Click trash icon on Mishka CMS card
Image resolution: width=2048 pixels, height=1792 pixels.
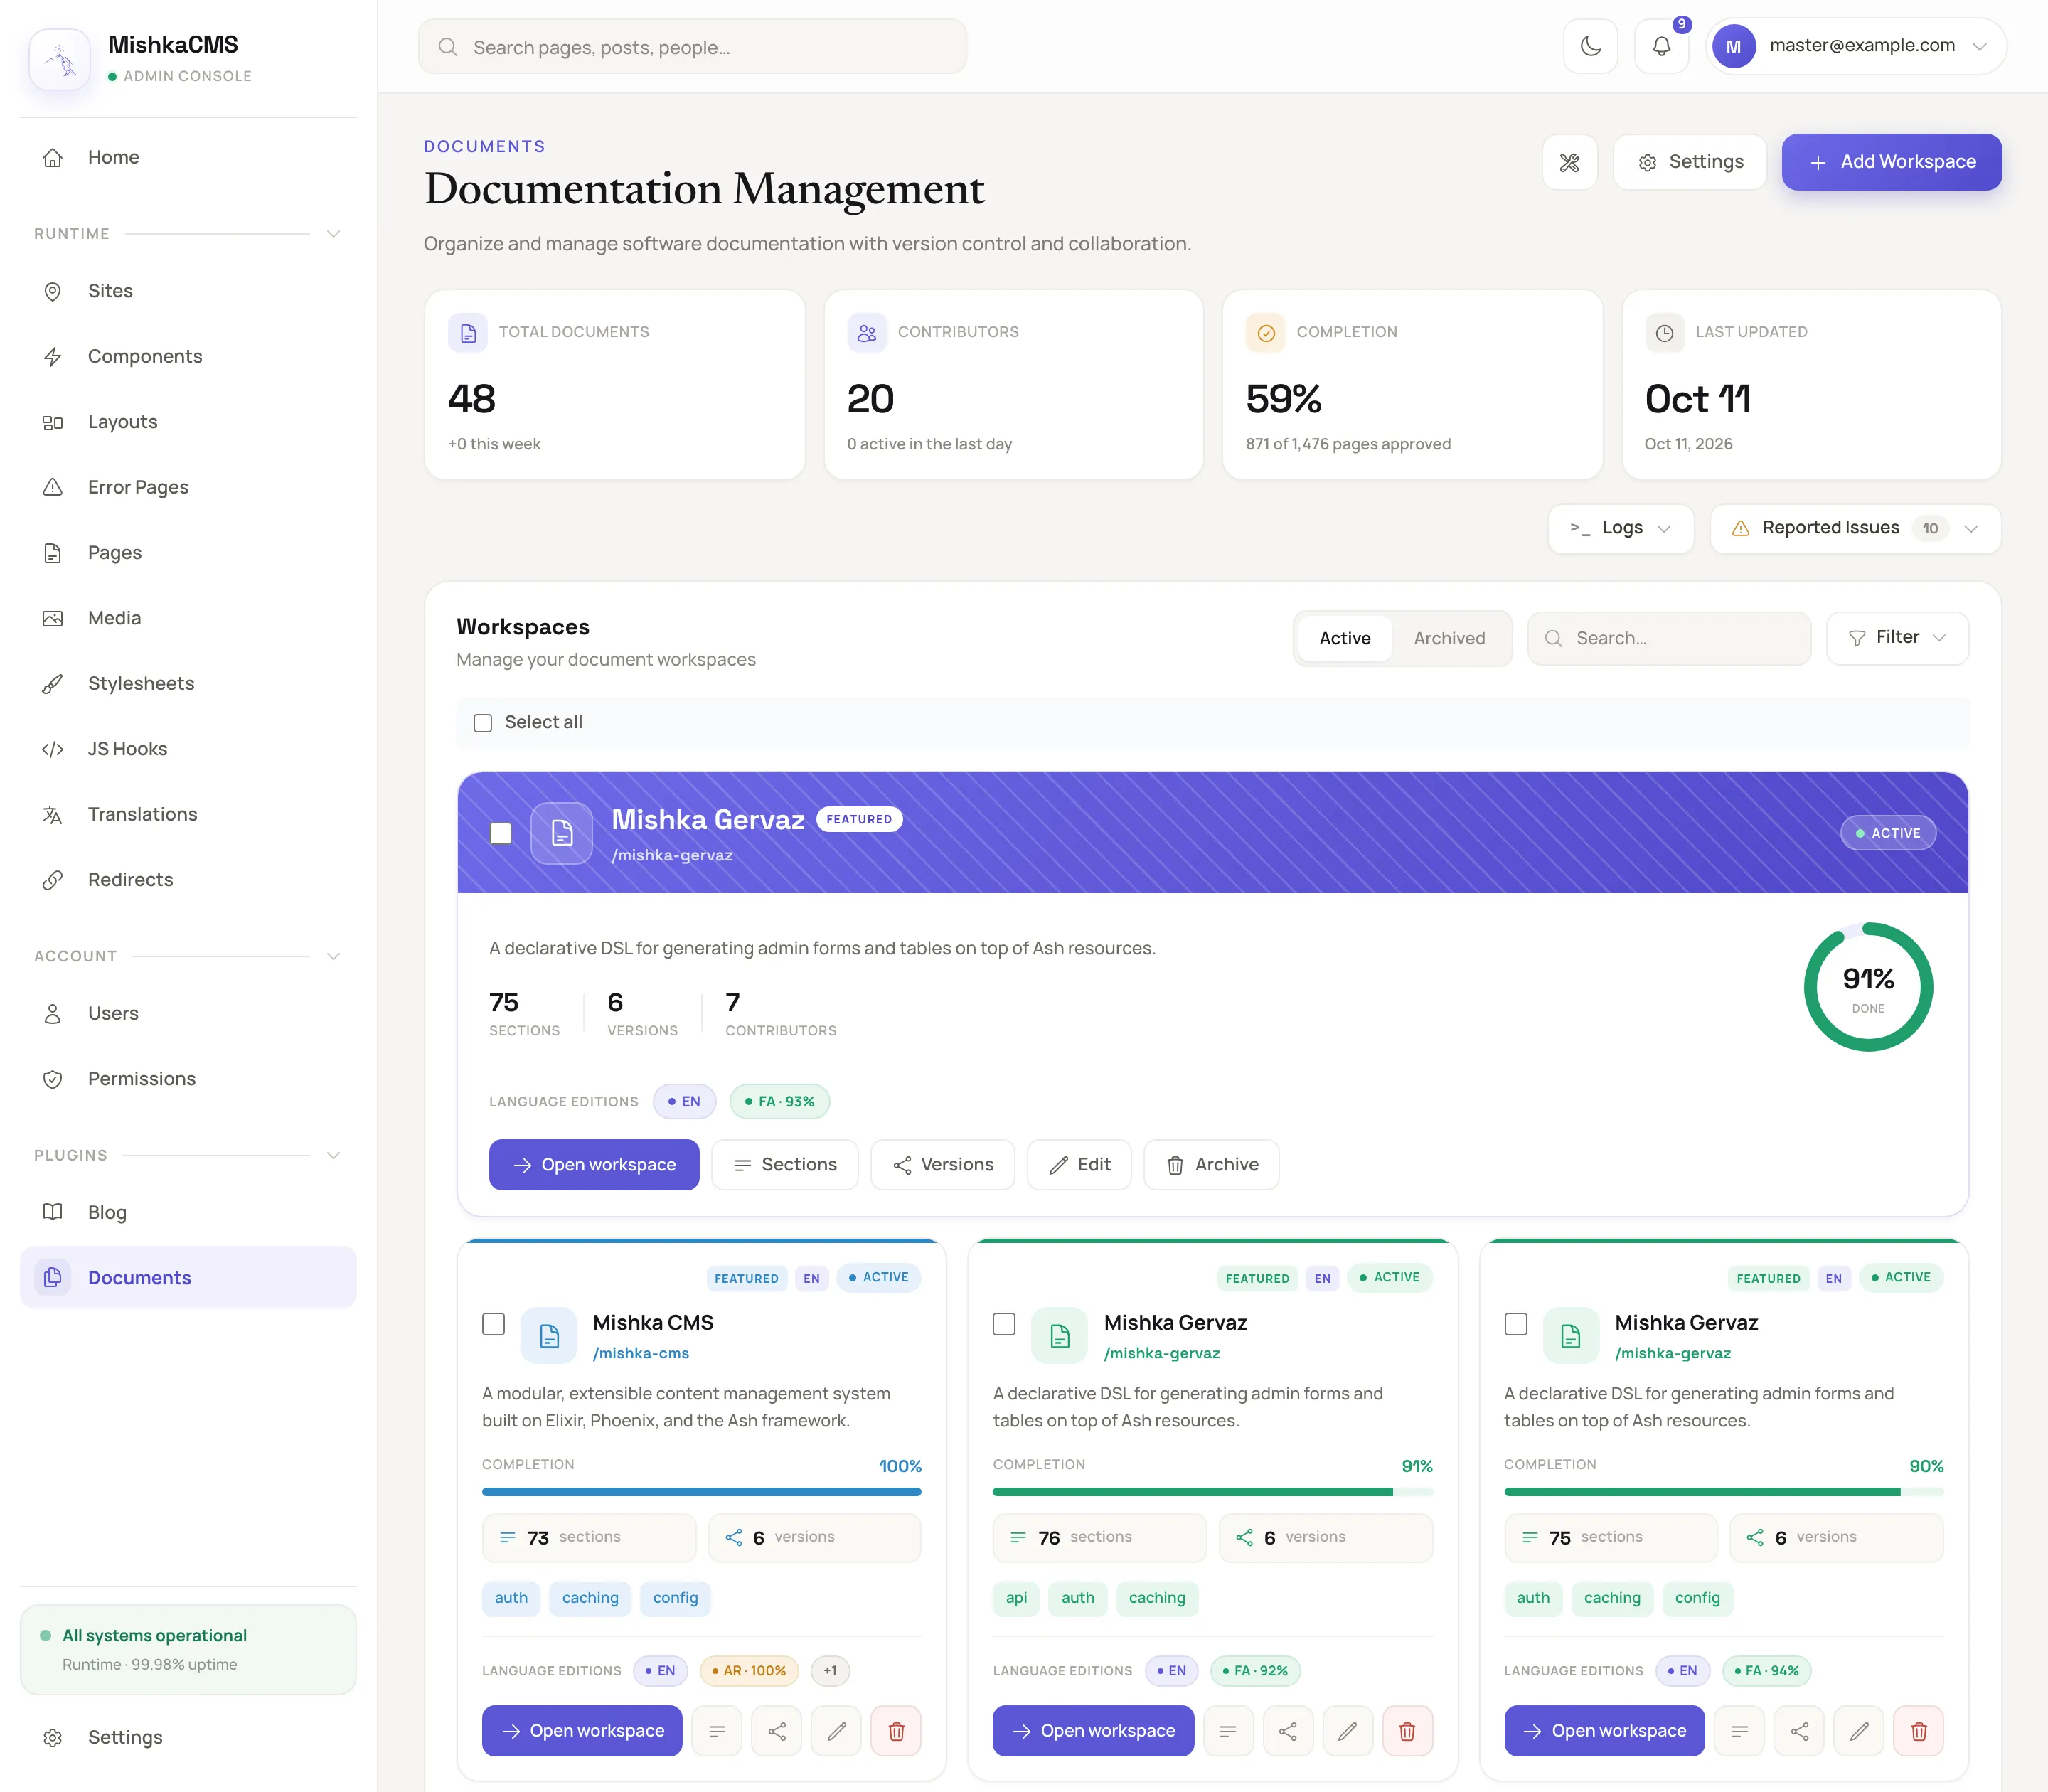[896, 1731]
